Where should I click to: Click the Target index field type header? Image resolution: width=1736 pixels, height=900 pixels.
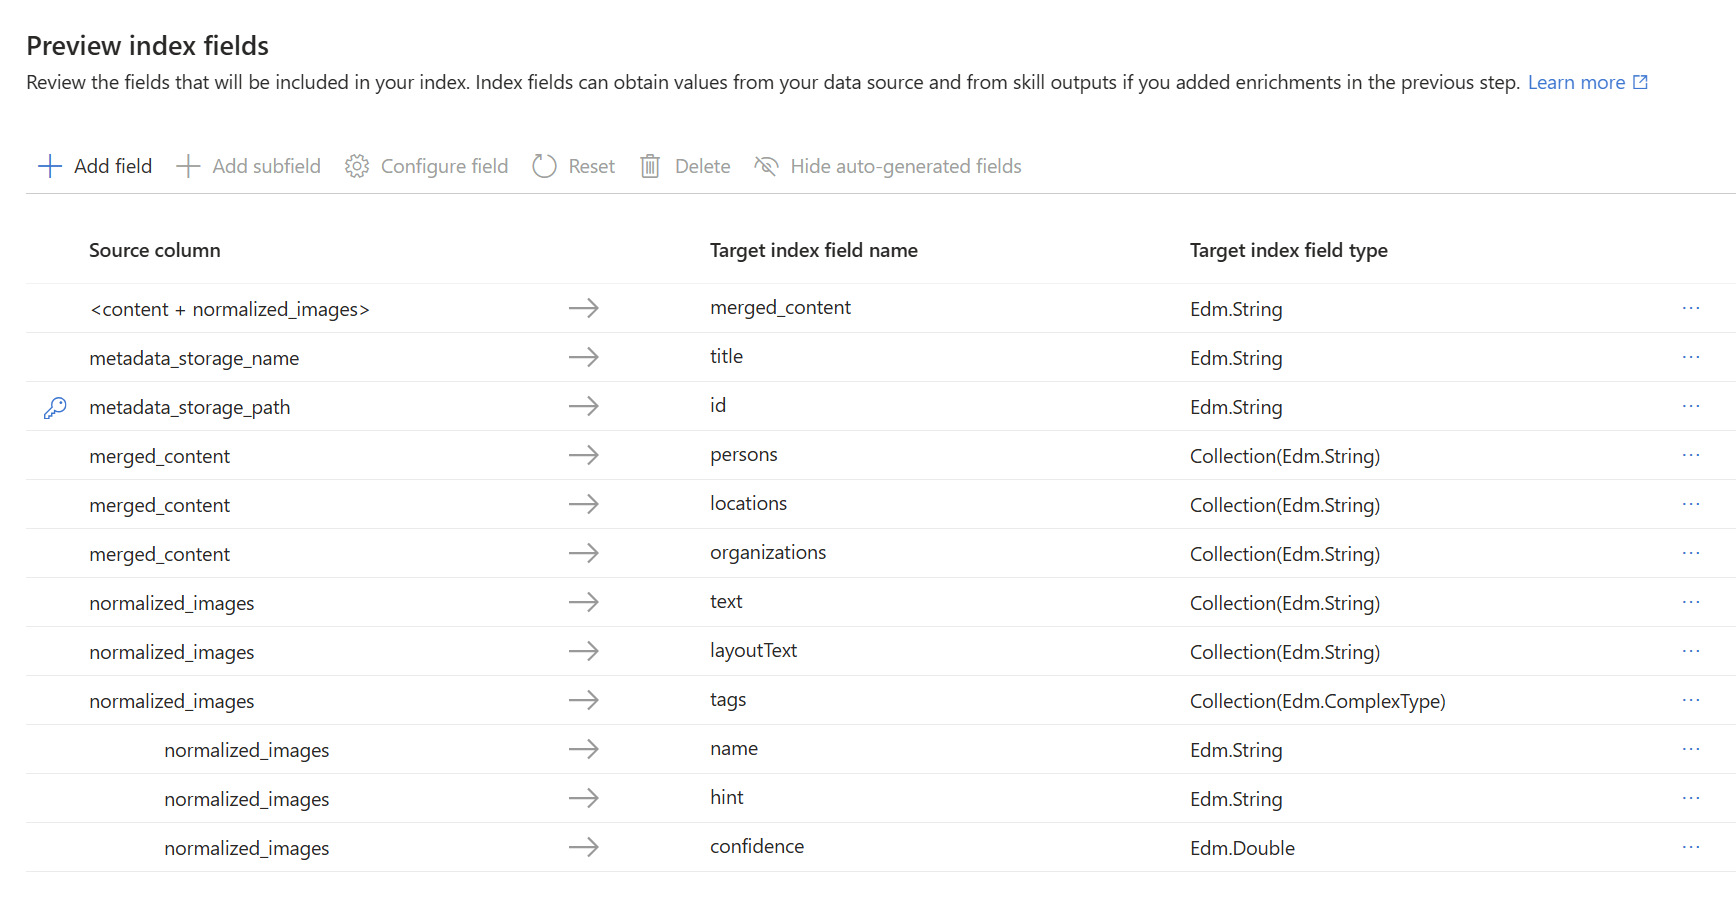(1288, 250)
